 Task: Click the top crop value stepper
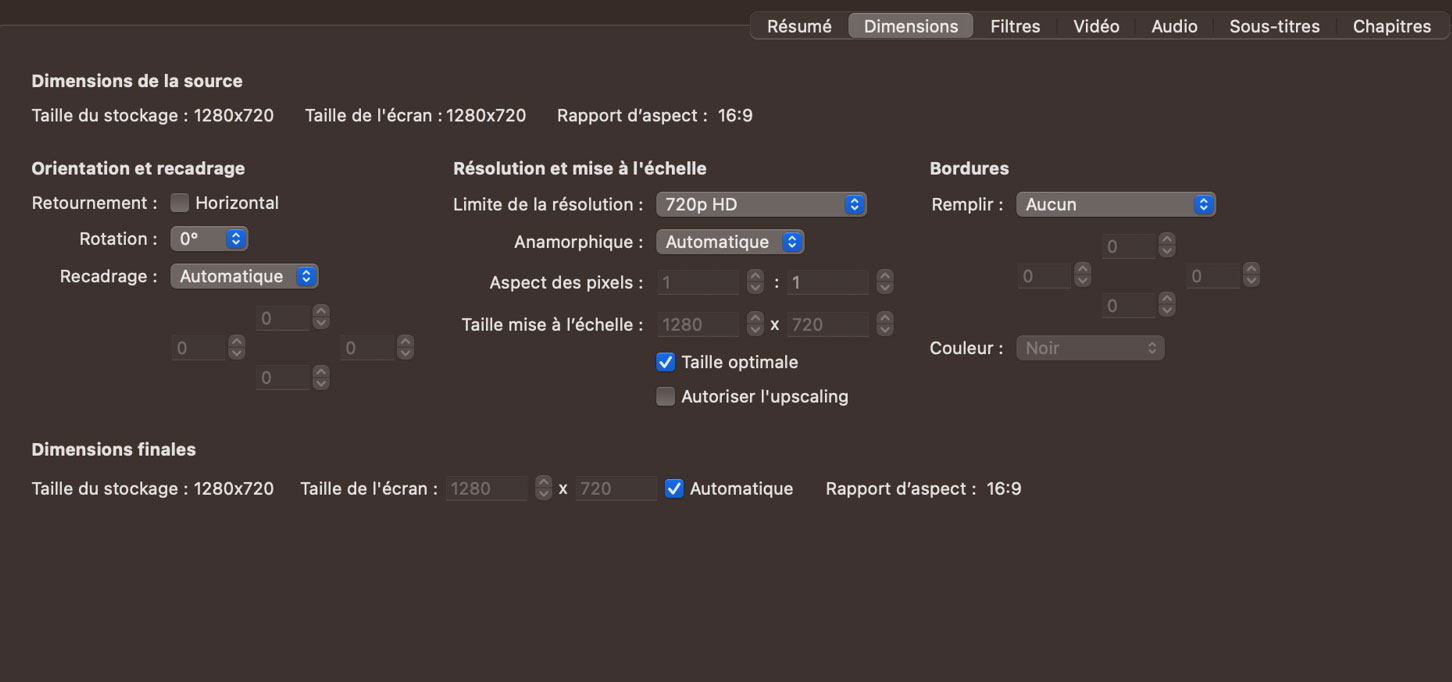[321, 318]
